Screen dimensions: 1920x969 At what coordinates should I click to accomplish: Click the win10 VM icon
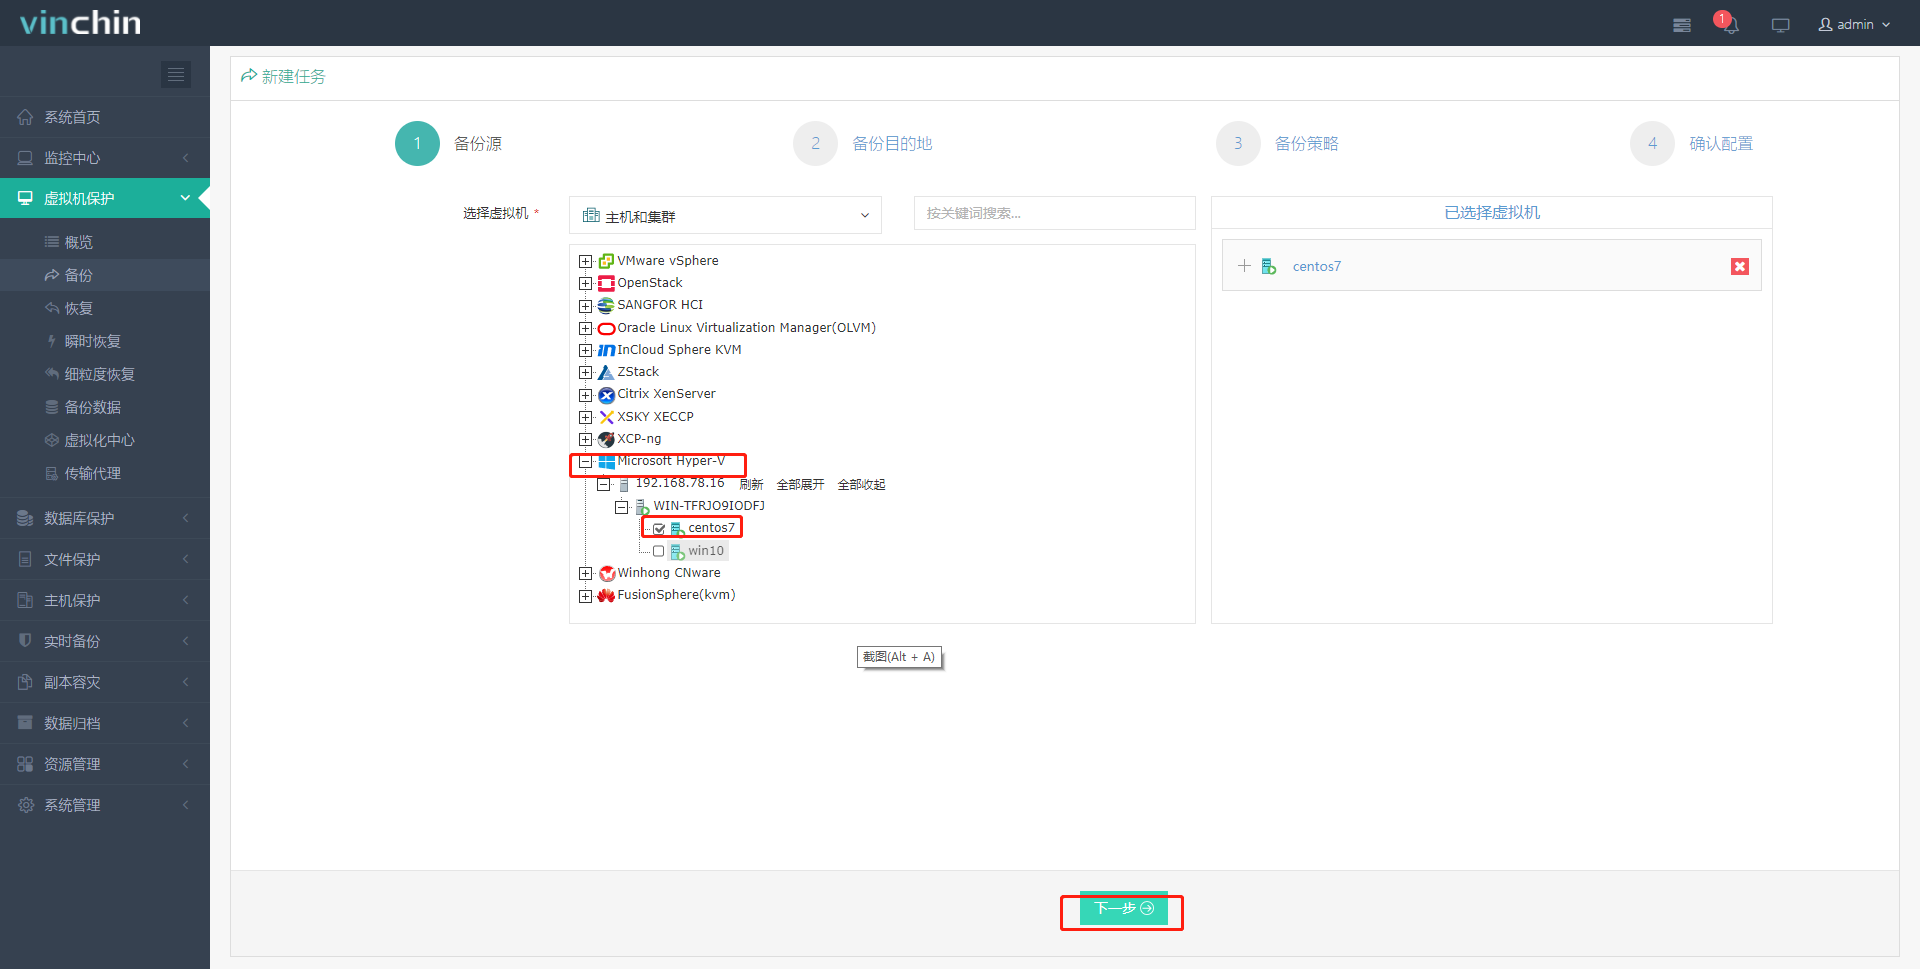tap(677, 551)
